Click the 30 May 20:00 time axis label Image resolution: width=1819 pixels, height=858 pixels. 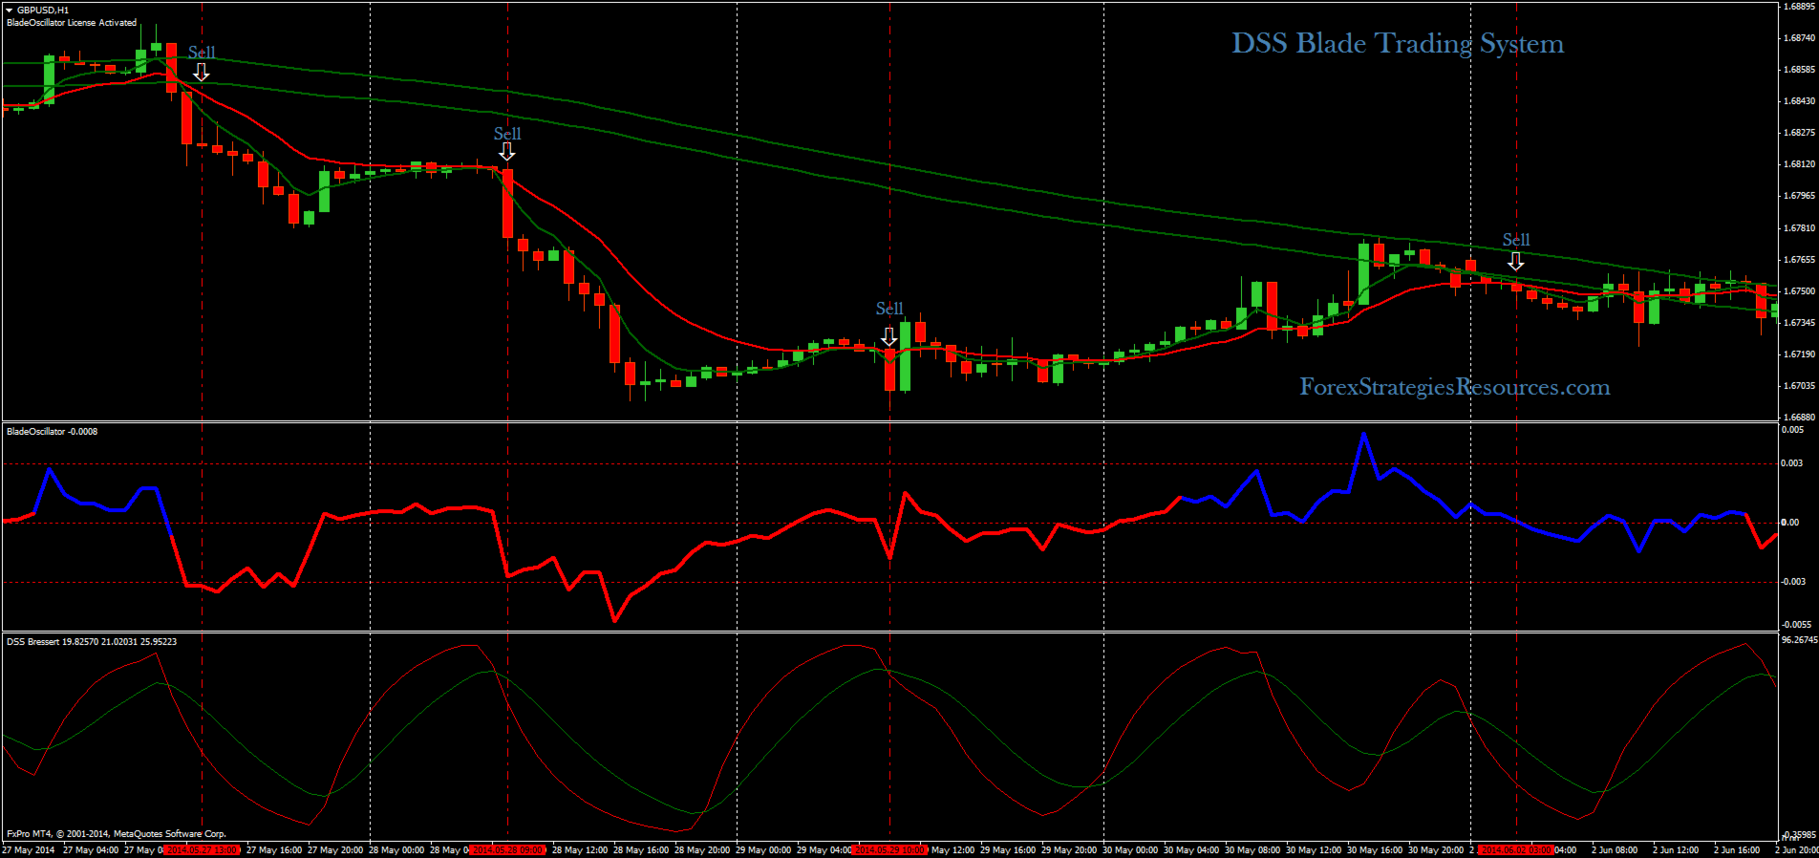click(x=1436, y=850)
